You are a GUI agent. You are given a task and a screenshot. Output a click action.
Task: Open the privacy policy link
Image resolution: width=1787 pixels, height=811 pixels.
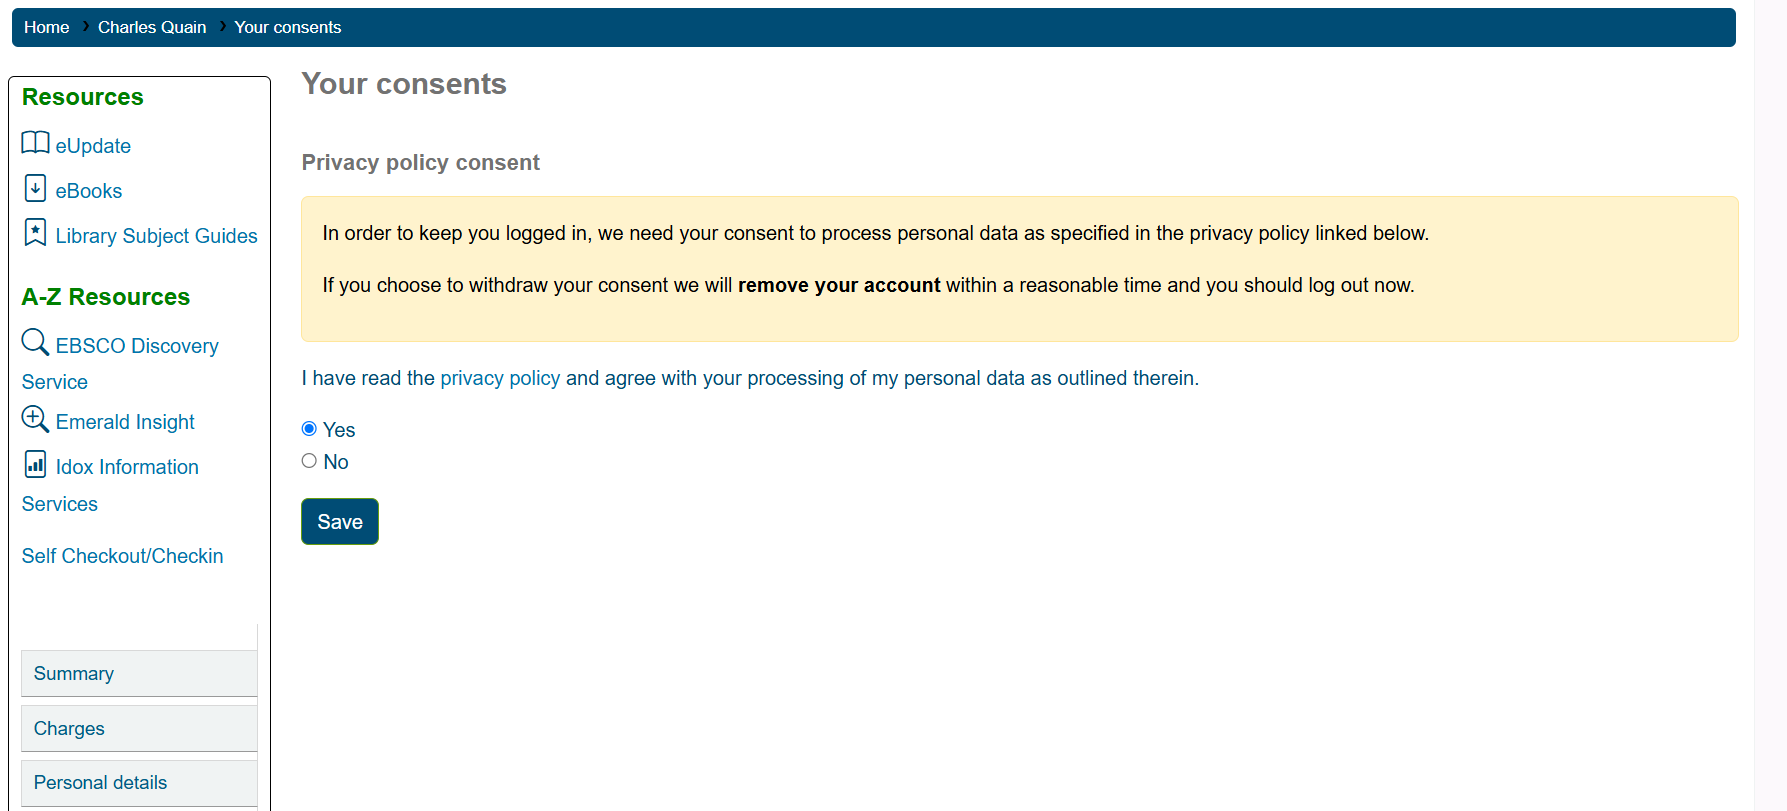pos(500,378)
